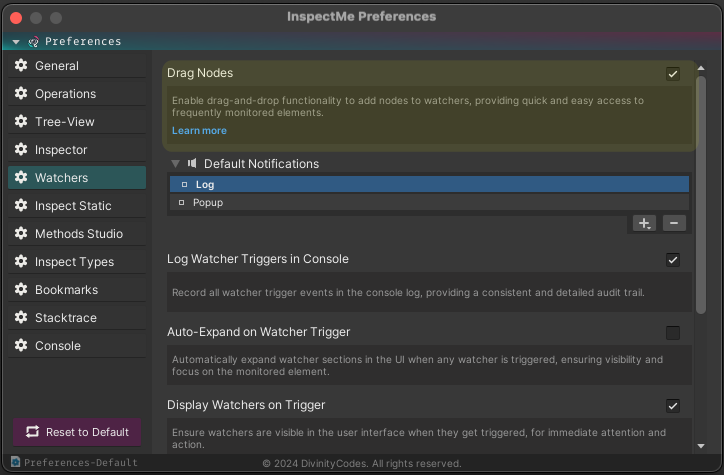The image size is (724, 475).
Task: Open Inspect Types preferences
Action: 77,262
